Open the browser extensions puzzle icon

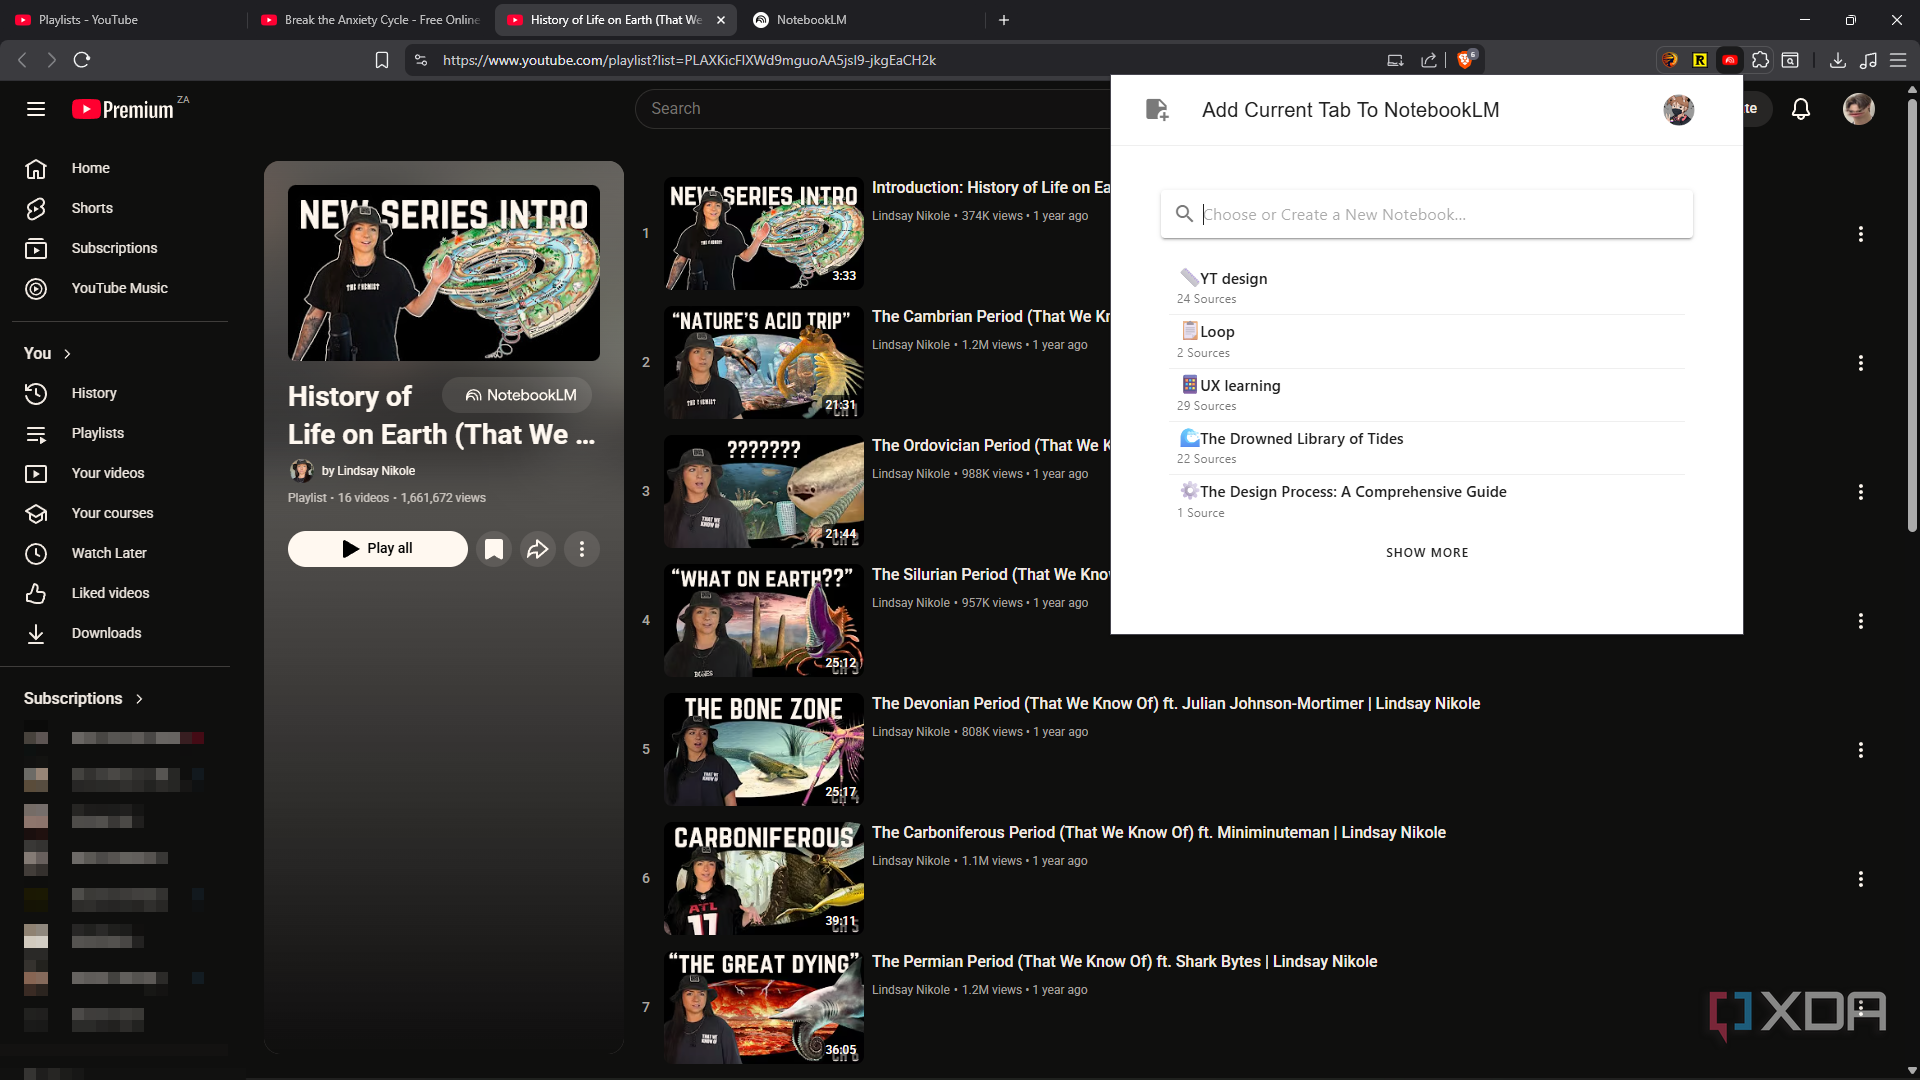point(1760,60)
